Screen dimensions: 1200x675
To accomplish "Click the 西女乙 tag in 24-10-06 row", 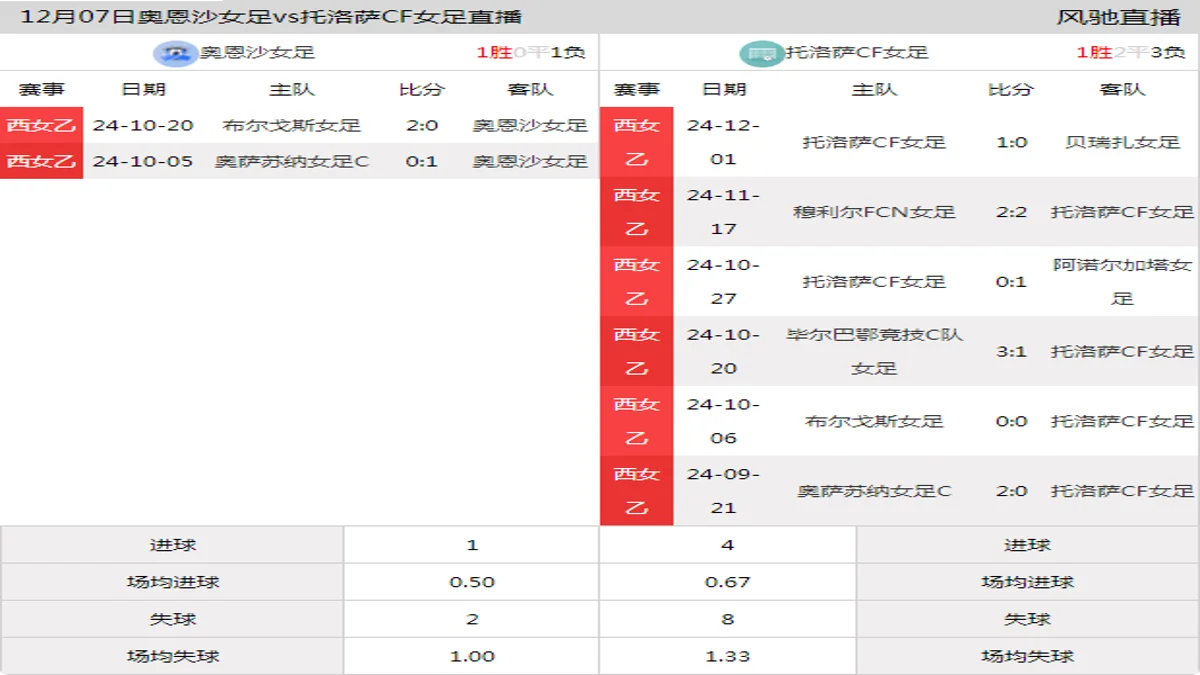I will point(637,421).
